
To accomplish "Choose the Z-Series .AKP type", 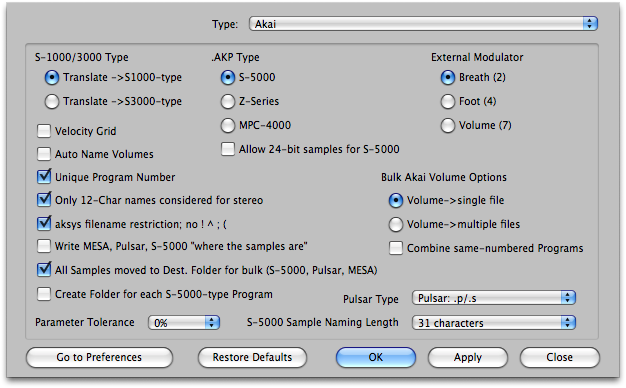I will [x=228, y=101].
